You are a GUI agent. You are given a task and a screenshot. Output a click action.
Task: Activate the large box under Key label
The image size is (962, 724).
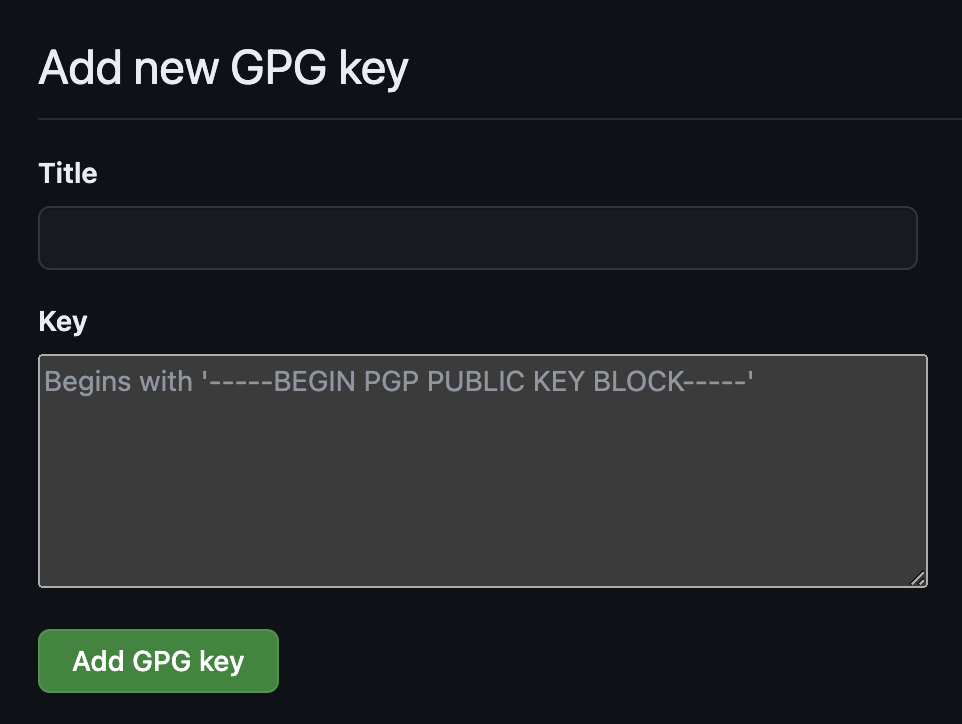pyautogui.click(x=482, y=470)
